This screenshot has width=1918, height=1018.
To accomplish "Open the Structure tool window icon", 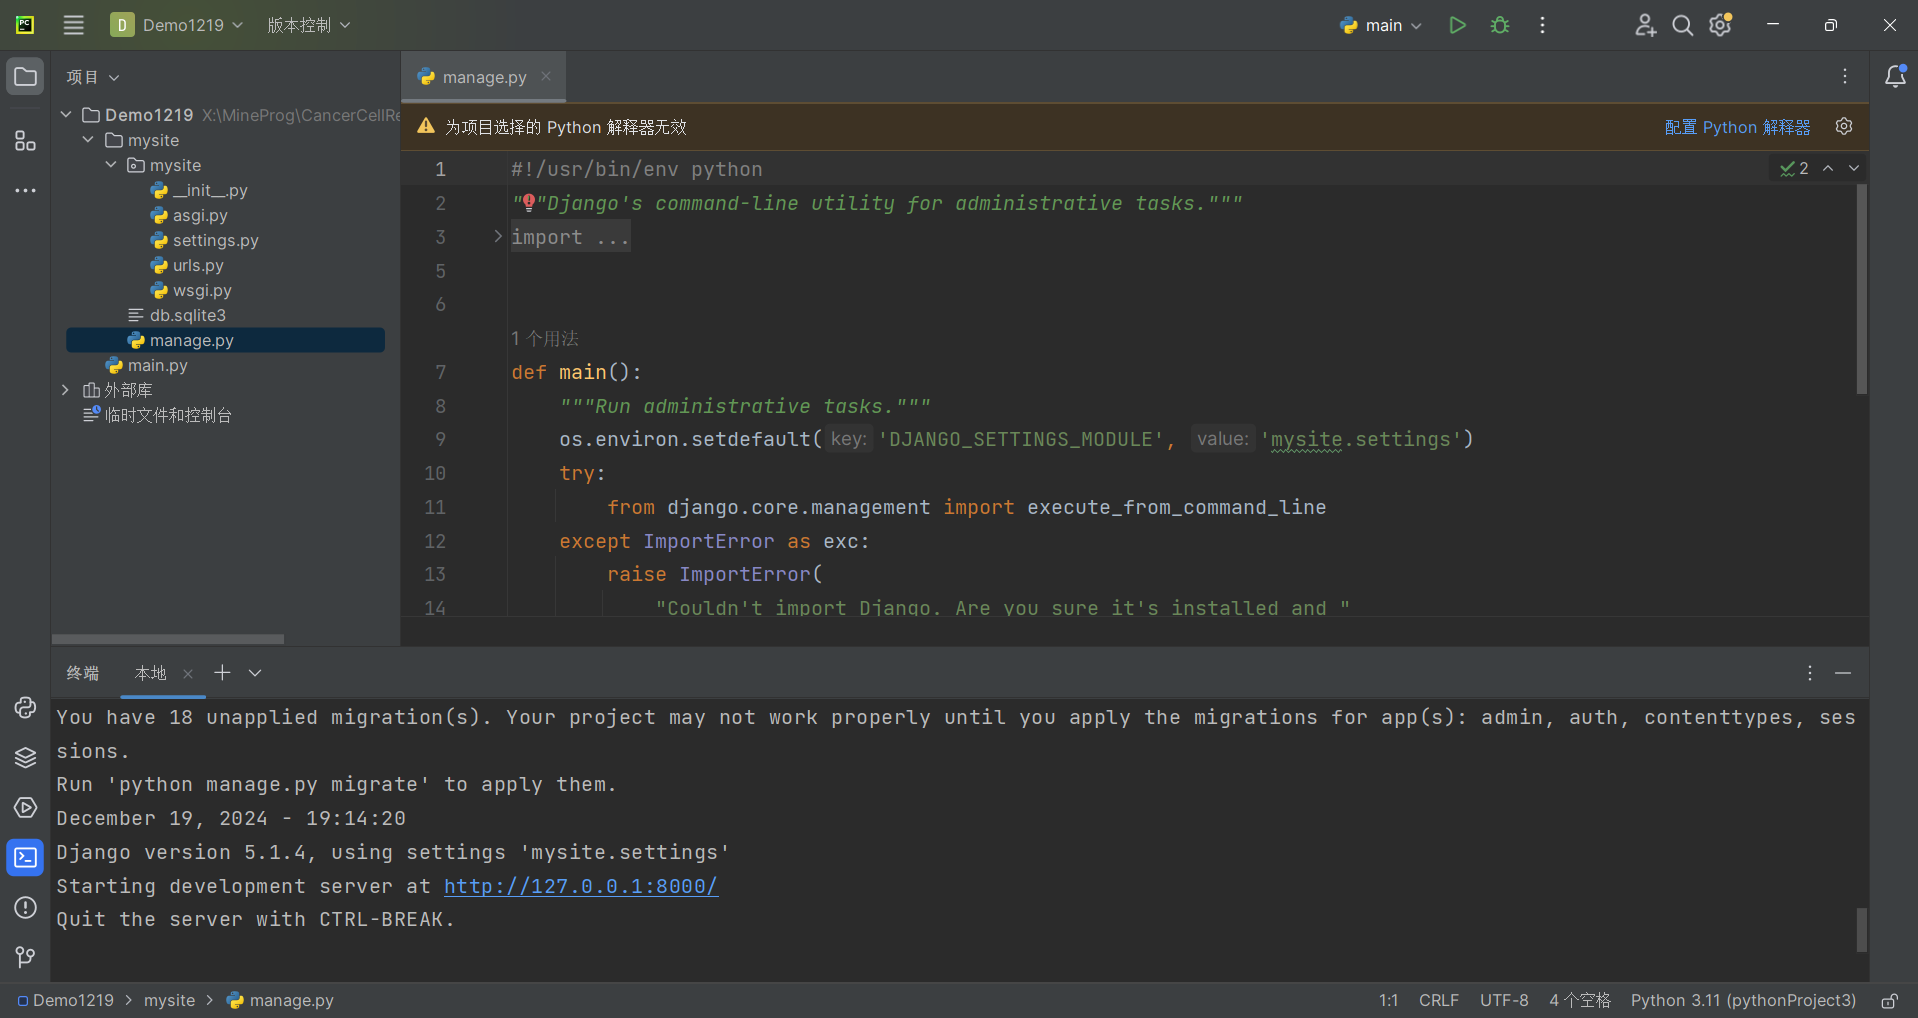I will pyautogui.click(x=25, y=141).
